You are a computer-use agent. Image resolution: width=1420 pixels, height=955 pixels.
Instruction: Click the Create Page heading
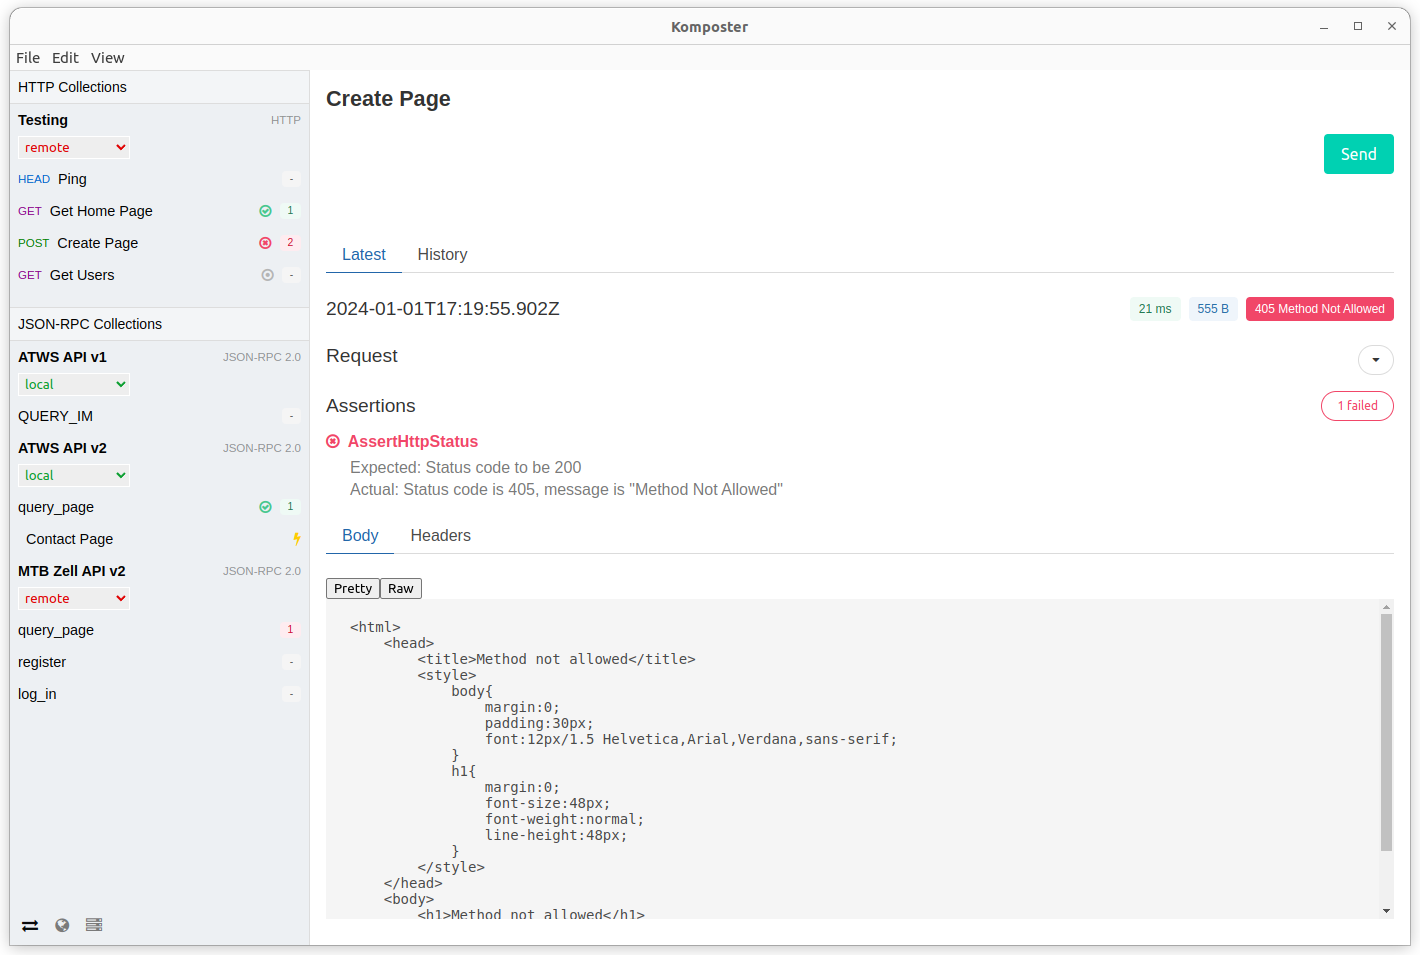point(388,99)
